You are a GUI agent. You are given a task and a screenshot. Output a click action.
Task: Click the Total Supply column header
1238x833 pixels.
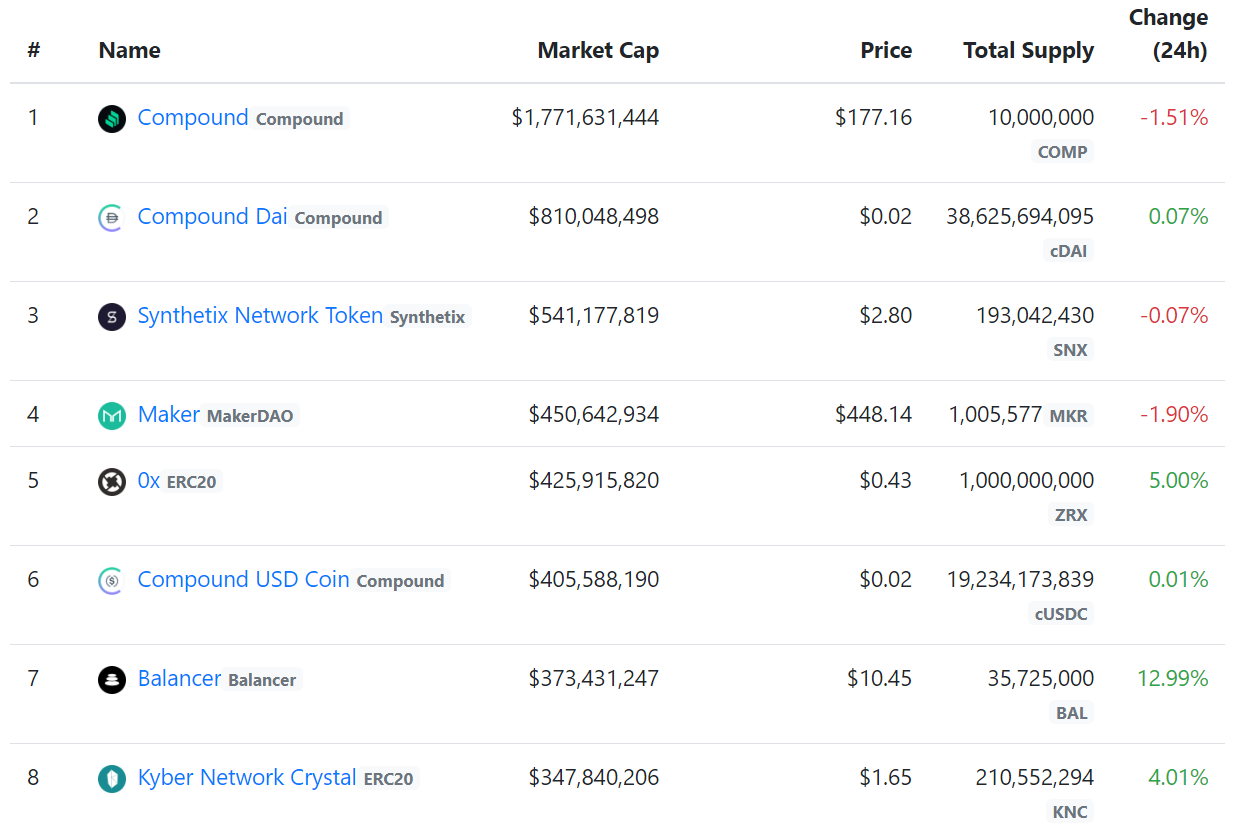[x=1028, y=50]
